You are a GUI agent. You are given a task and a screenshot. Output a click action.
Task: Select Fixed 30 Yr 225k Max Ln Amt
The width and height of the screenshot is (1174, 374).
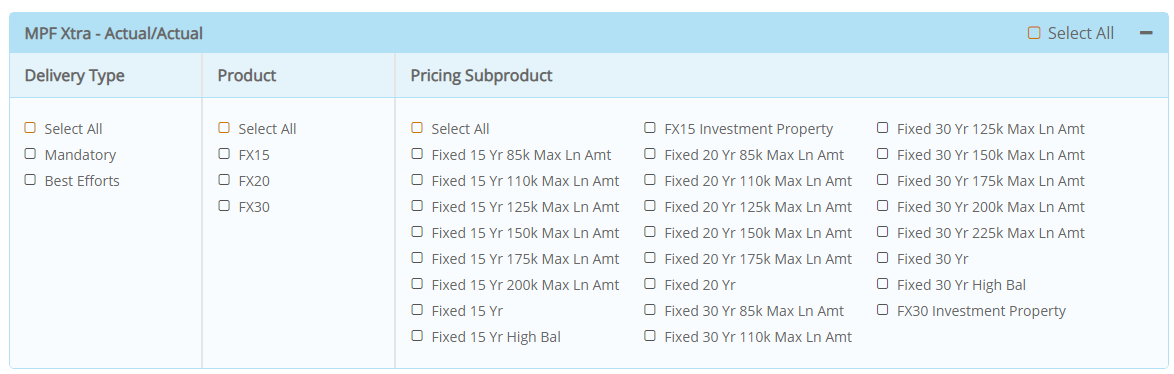click(x=883, y=232)
